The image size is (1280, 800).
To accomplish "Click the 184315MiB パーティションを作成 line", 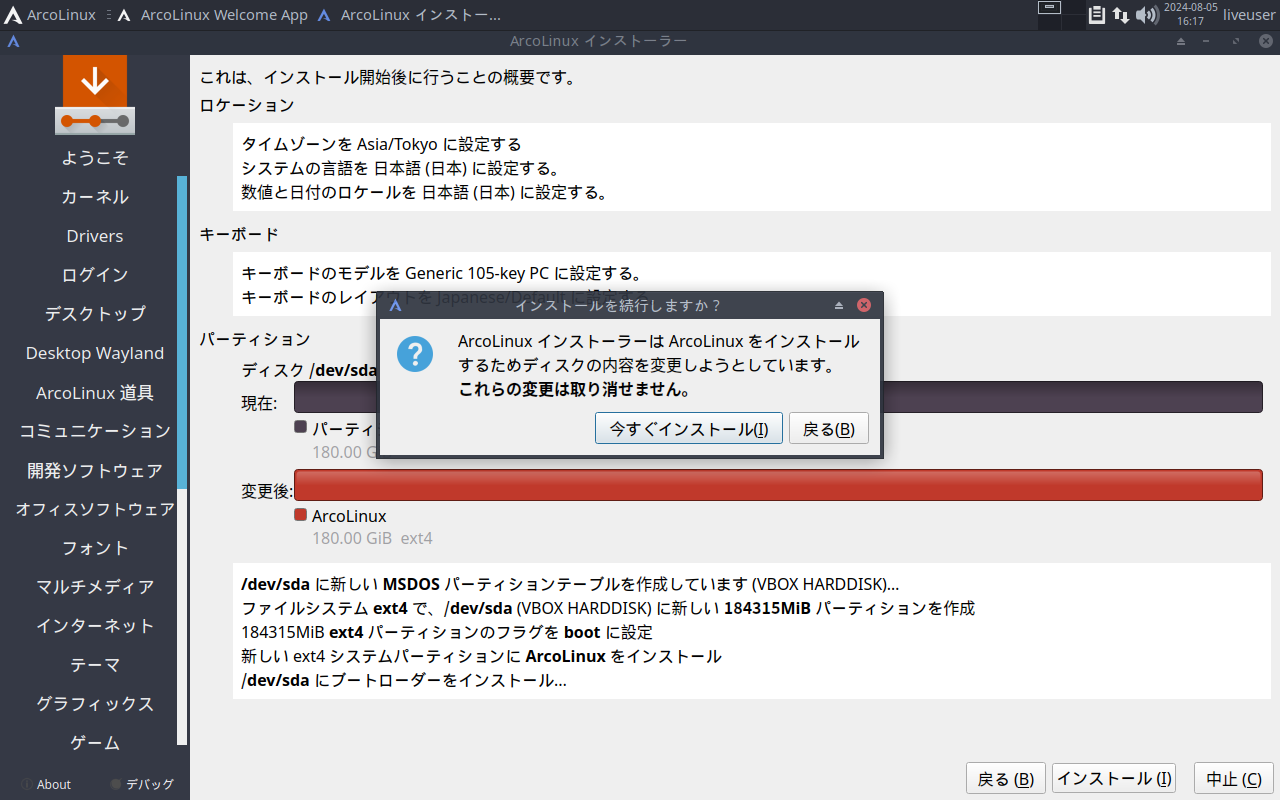I will point(608,608).
